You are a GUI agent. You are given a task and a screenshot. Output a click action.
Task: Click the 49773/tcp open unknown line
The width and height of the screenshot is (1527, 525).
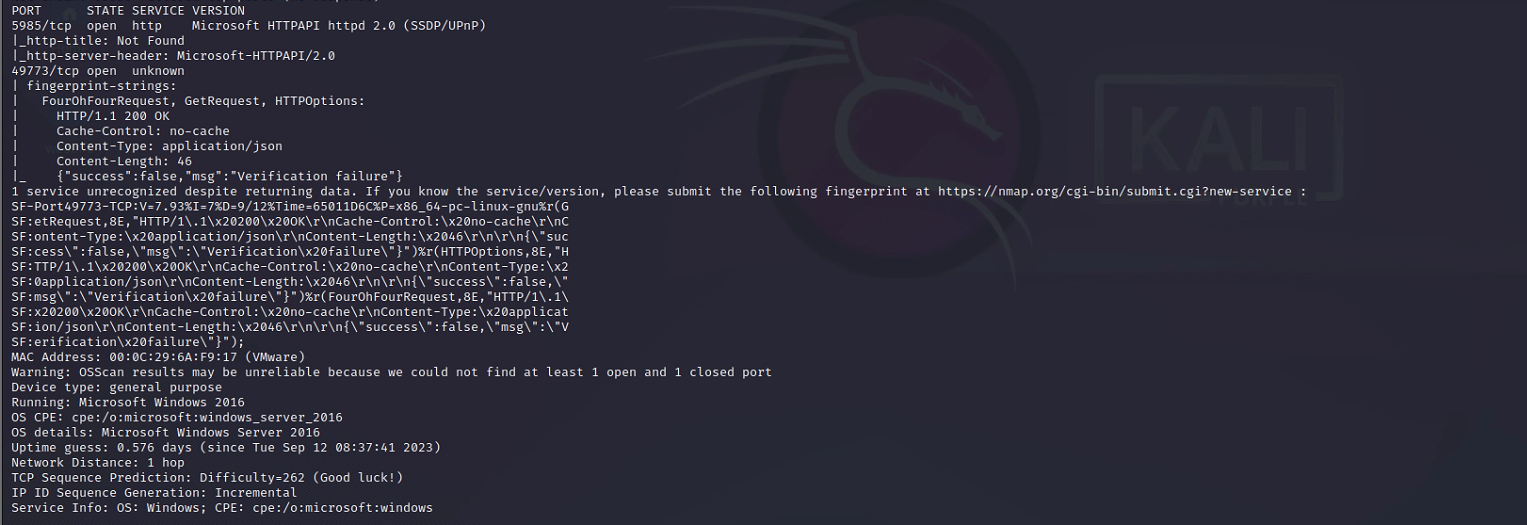[x=98, y=71]
